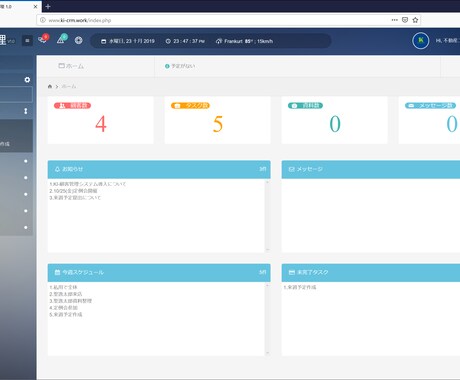Open schedule item 5 in weekly list
460x380 pixels.
click(66, 314)
